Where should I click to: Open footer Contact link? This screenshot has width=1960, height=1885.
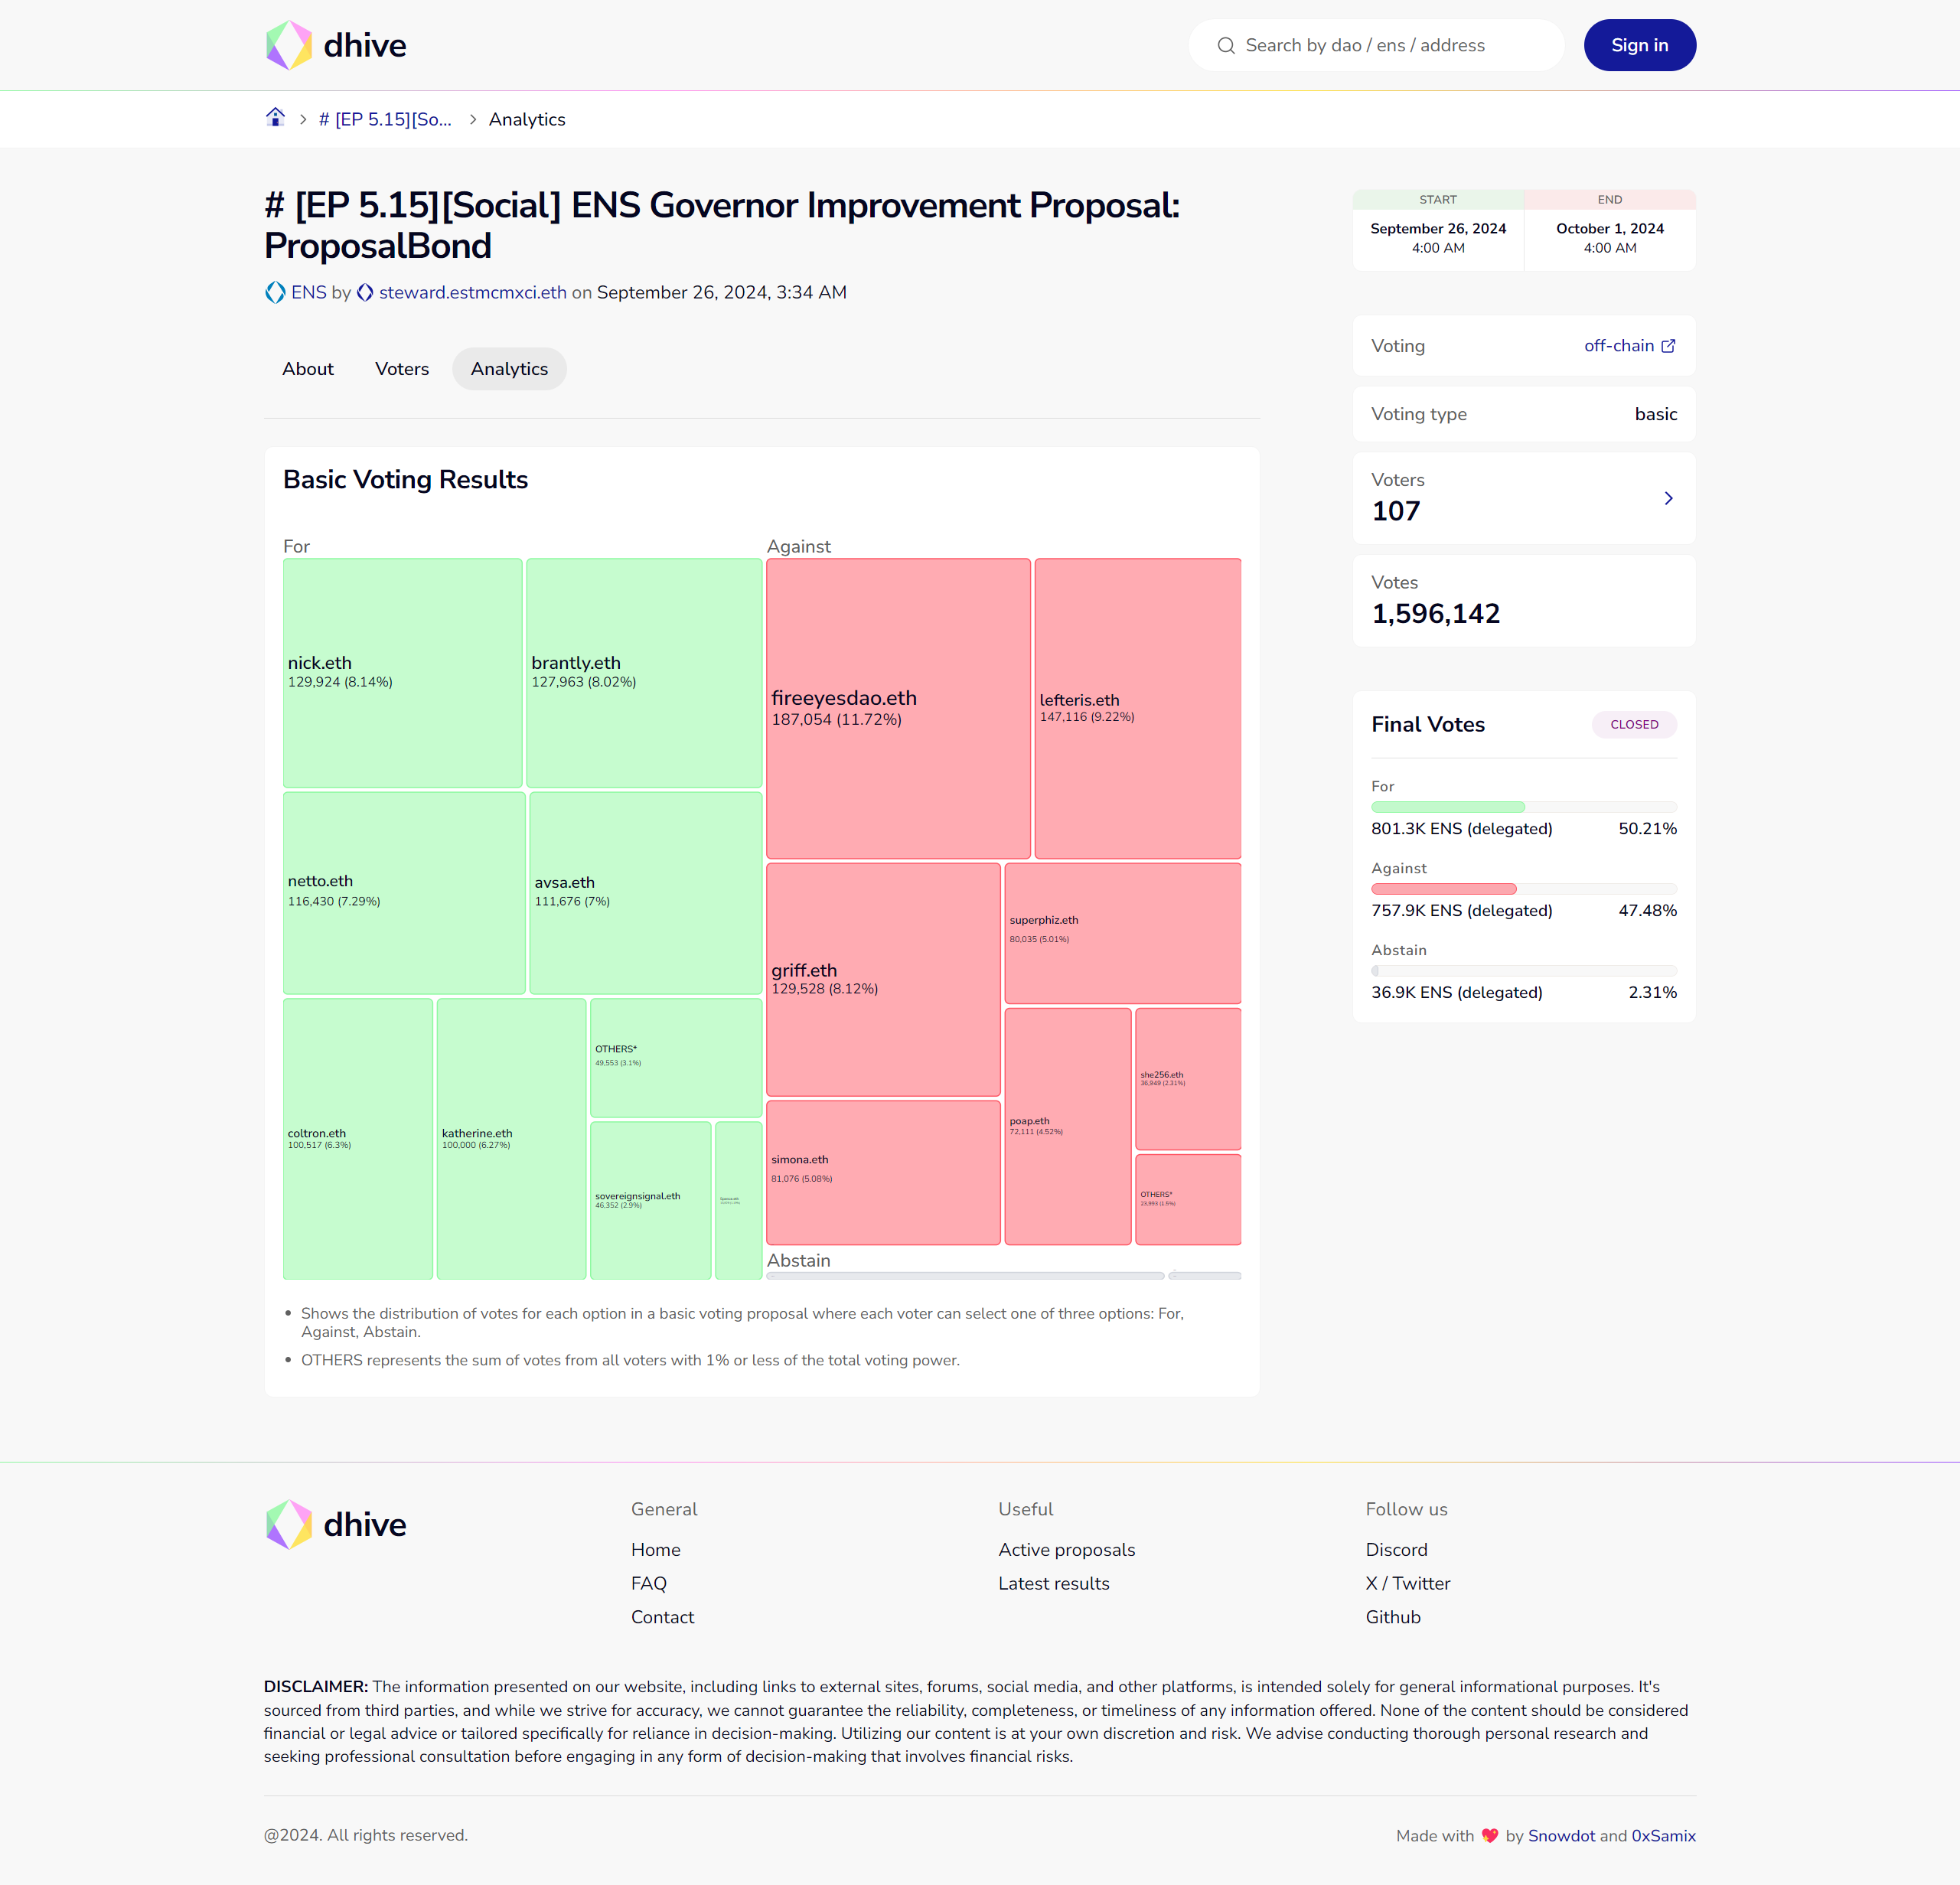coord(662,1617)
